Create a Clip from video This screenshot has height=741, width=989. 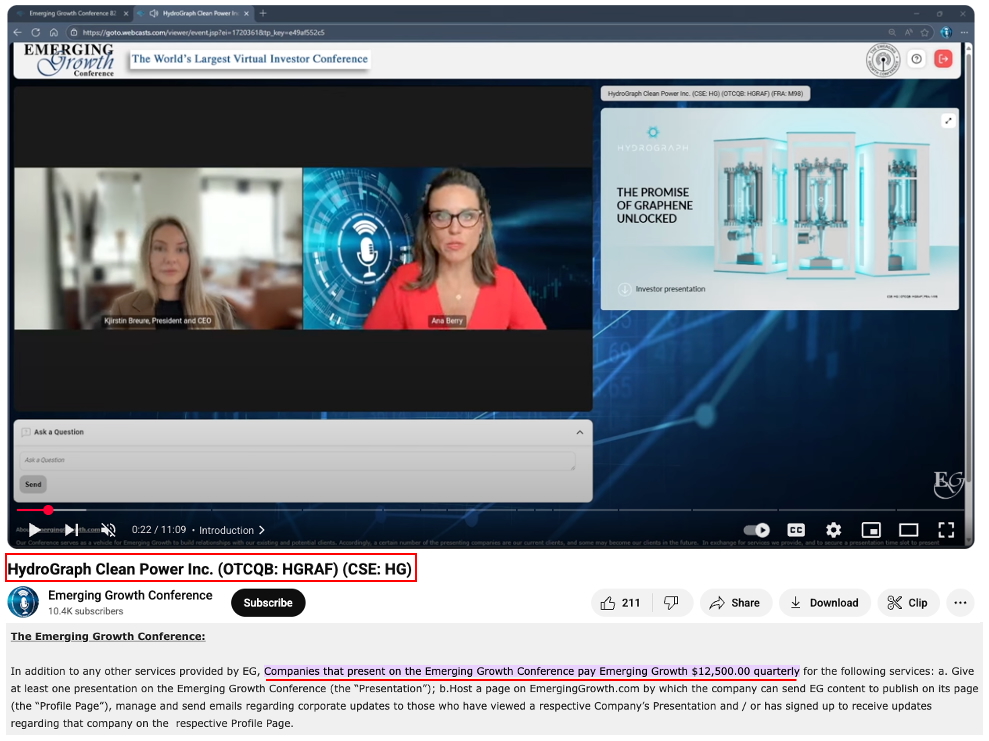click(908, 603)
